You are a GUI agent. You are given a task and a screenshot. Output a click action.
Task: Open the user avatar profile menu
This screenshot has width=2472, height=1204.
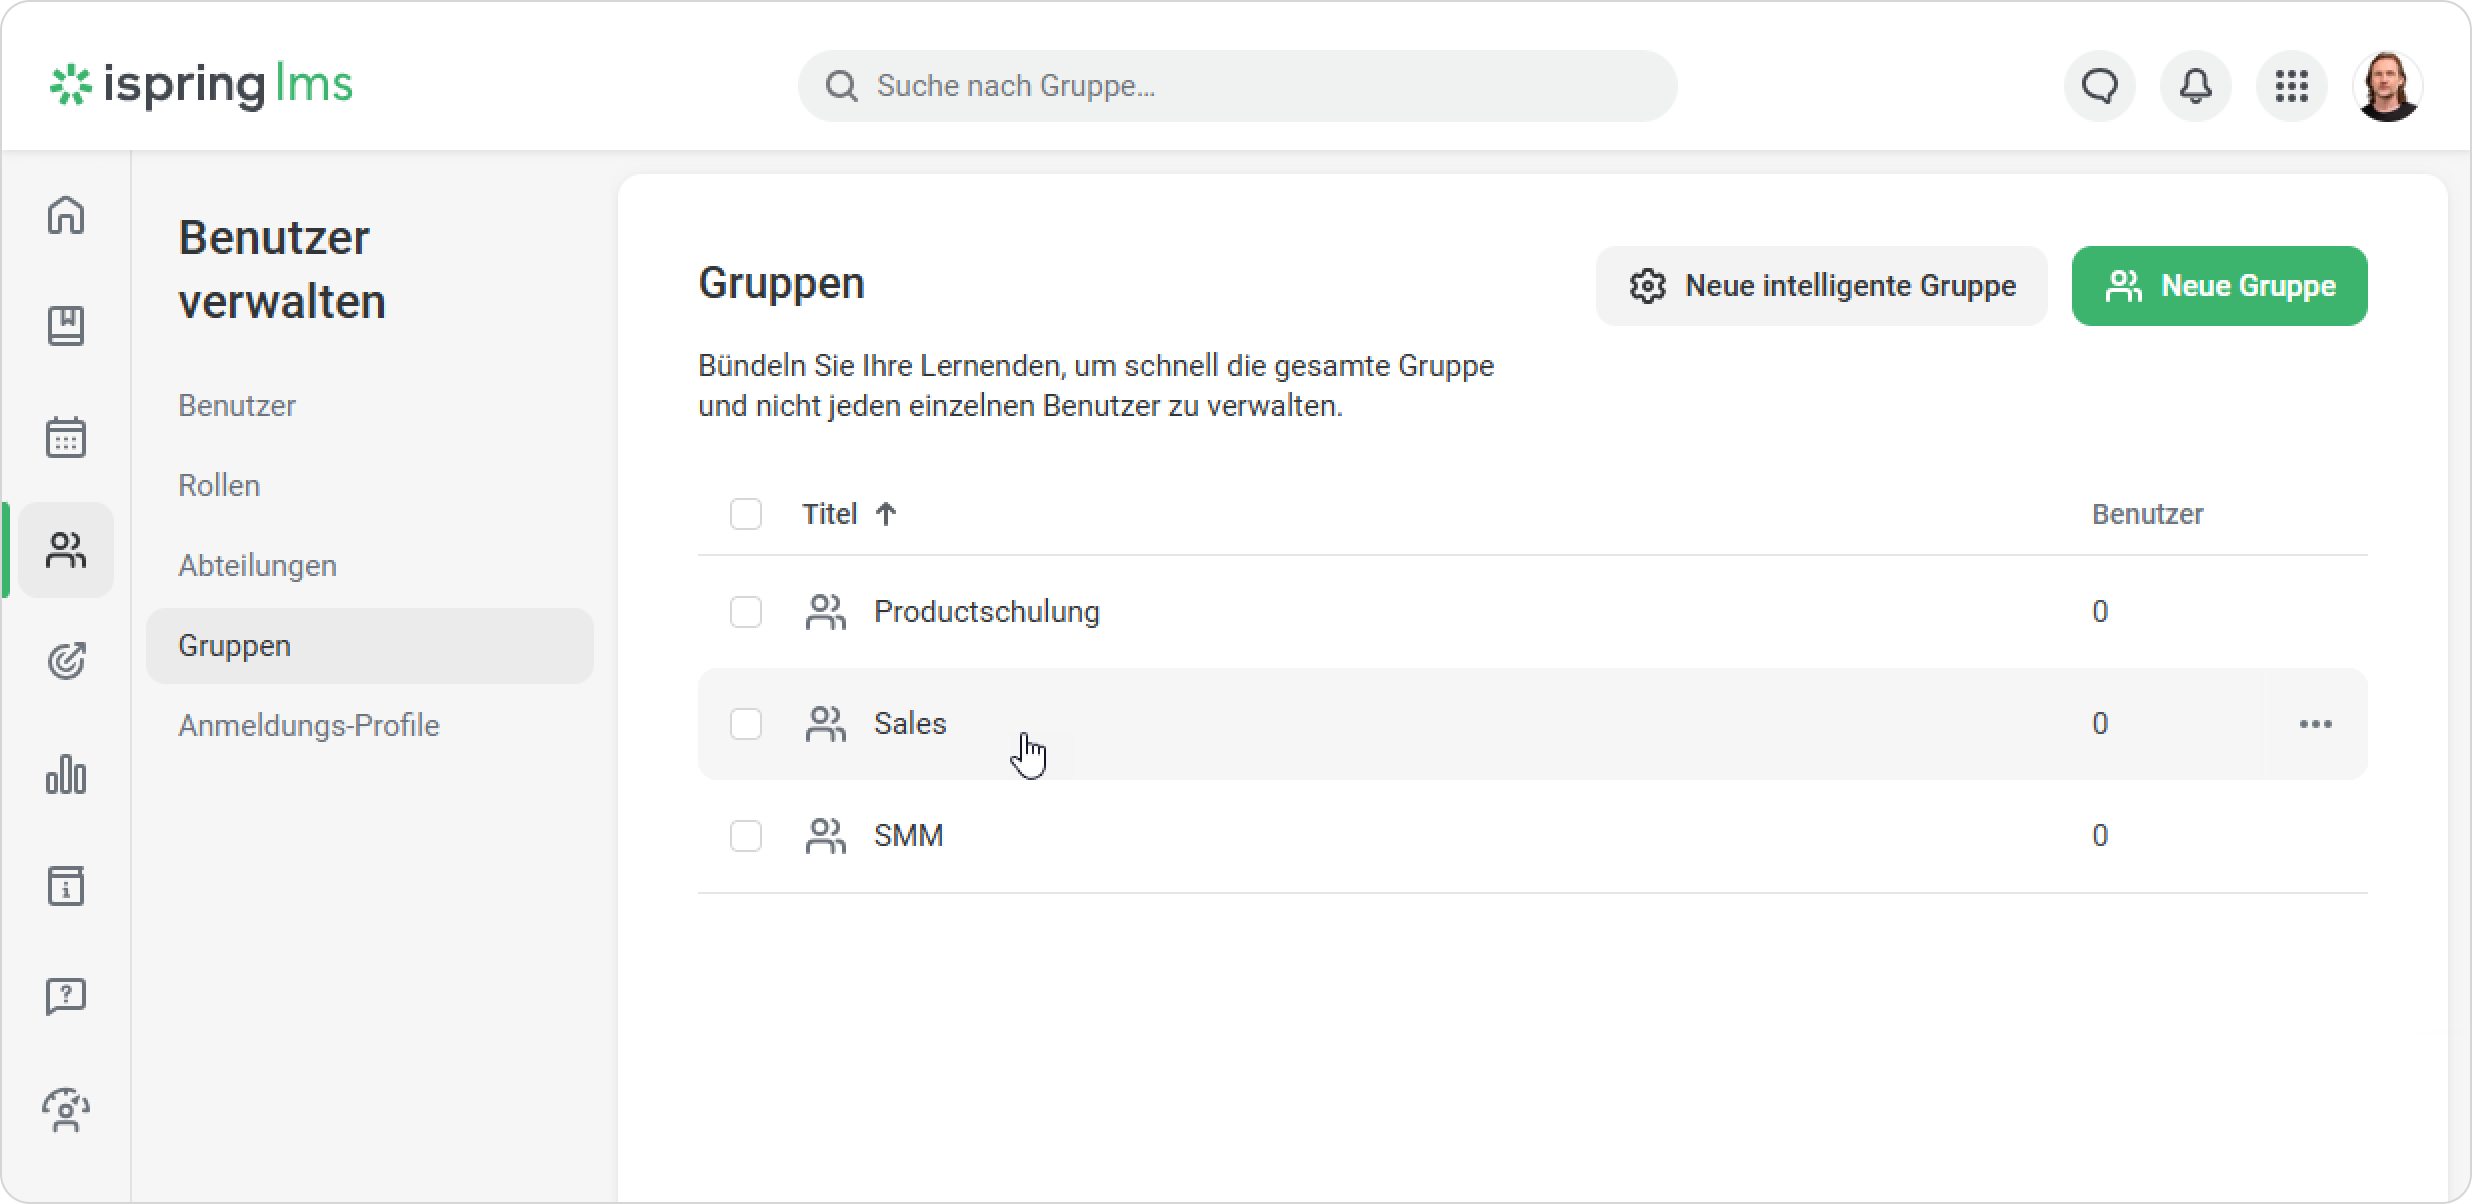pyautogui.click(x=2387, y=86)
